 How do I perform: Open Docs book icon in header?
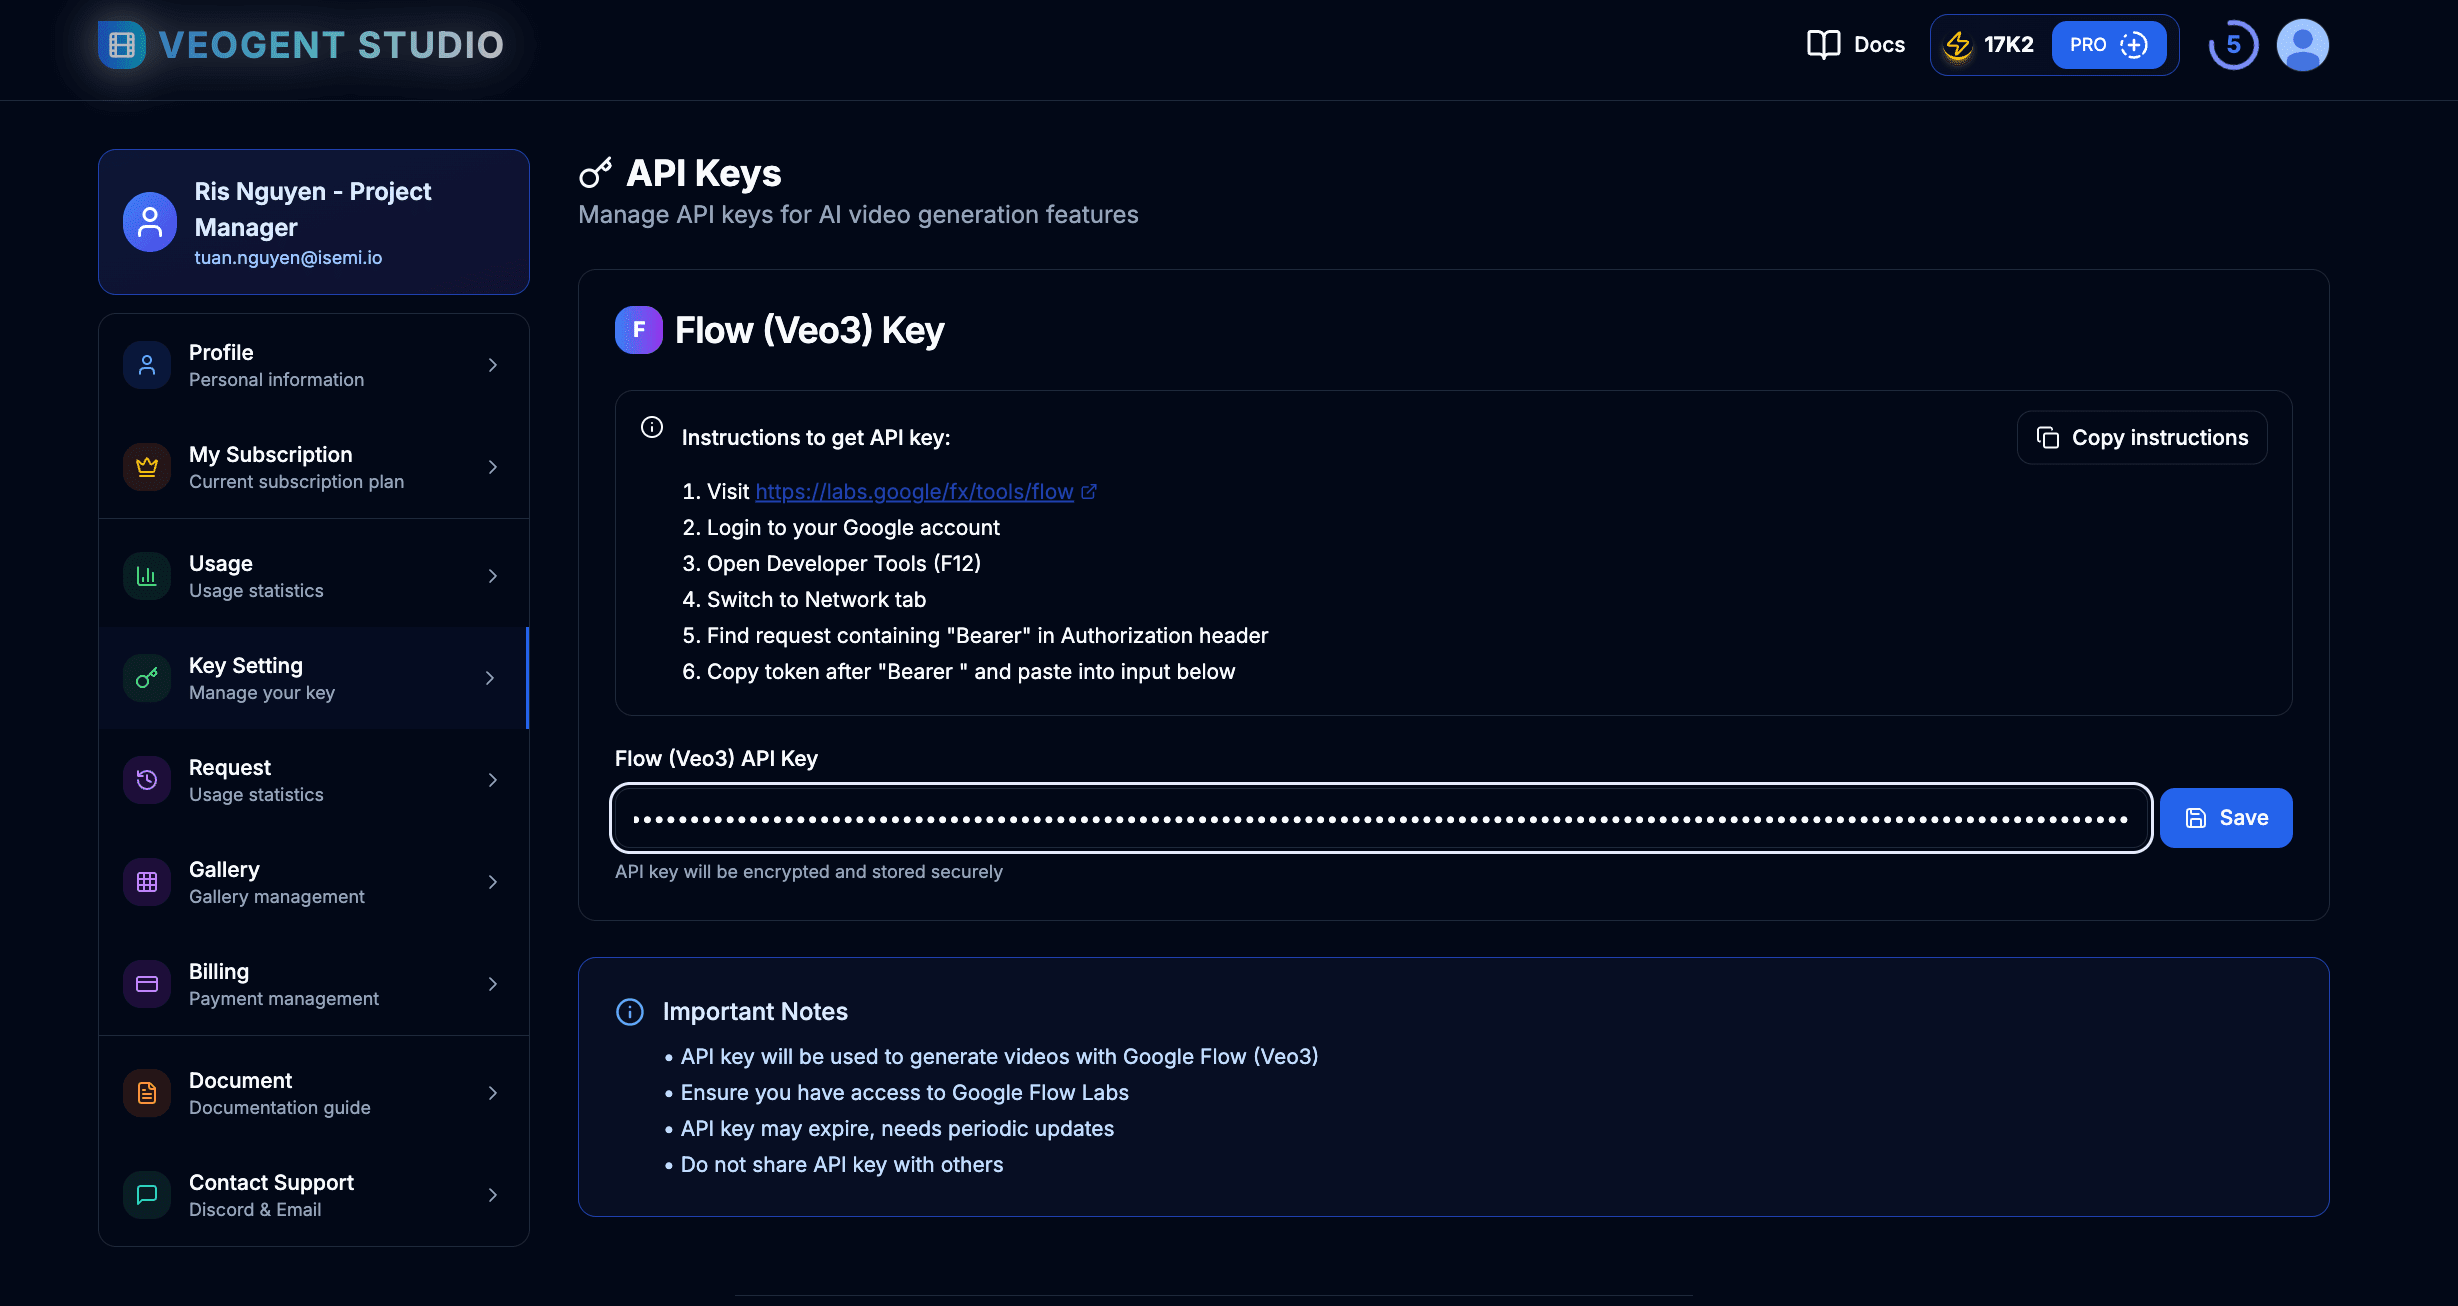(x=1823, y=45)
